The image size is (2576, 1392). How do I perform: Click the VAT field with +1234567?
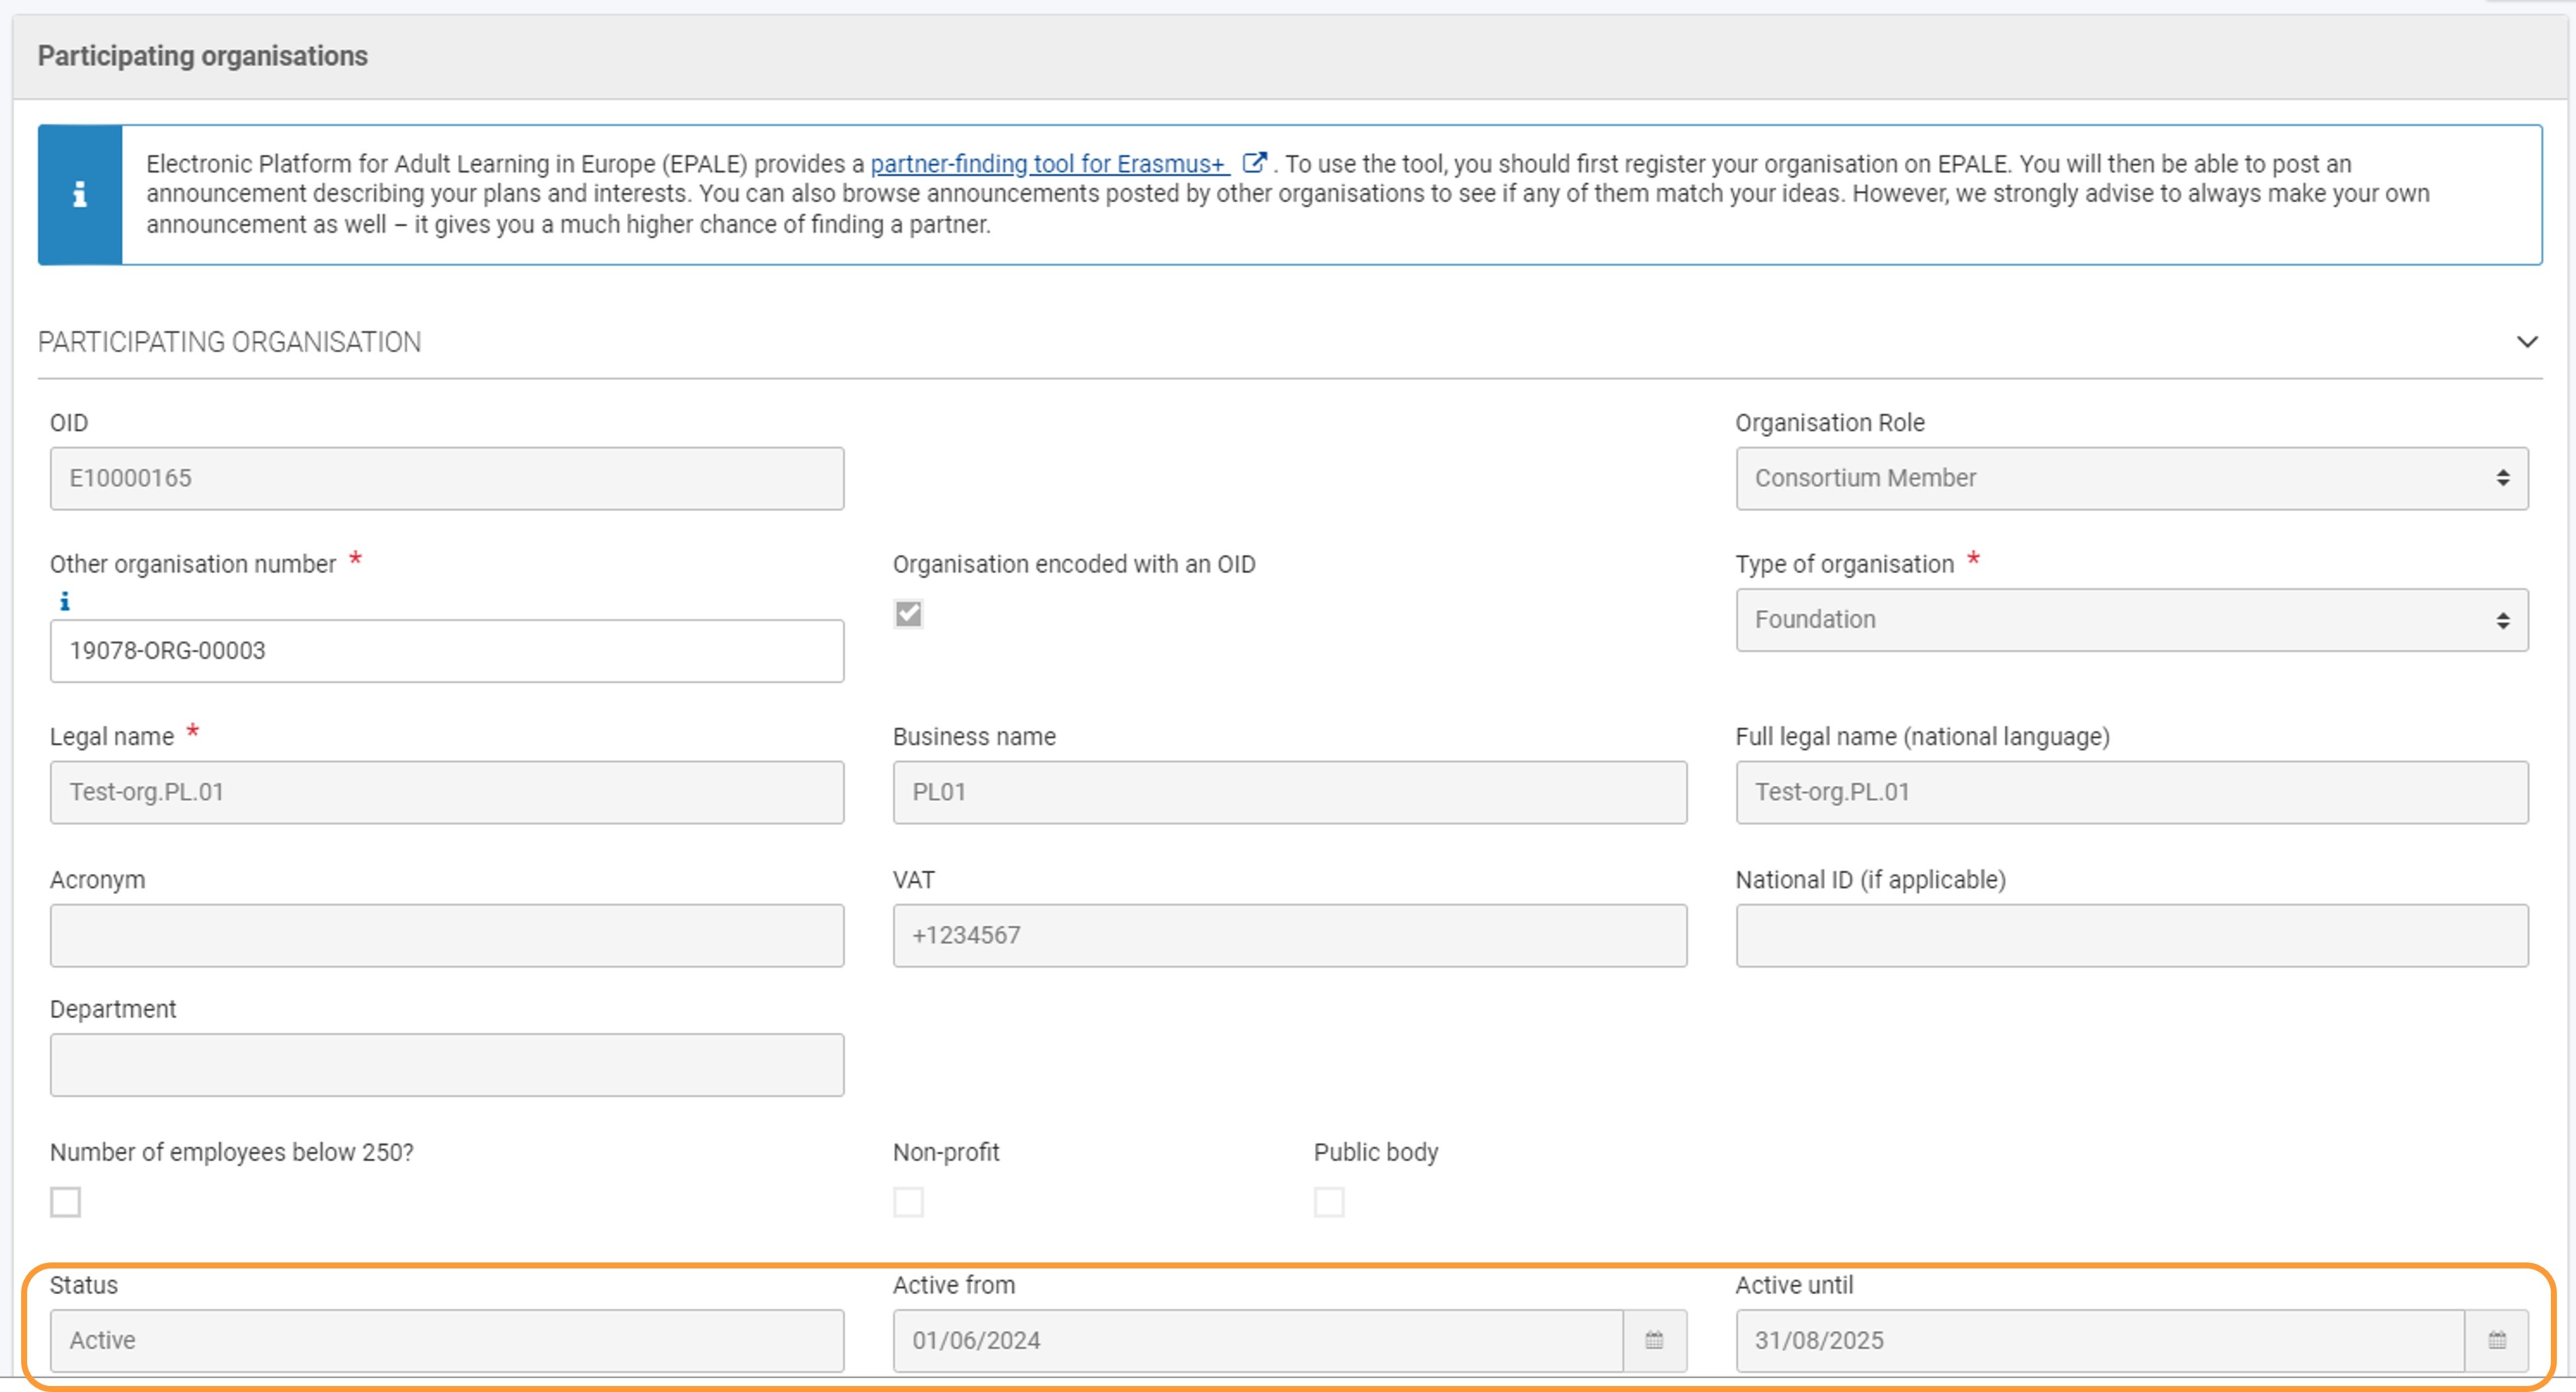point(1289,936)
